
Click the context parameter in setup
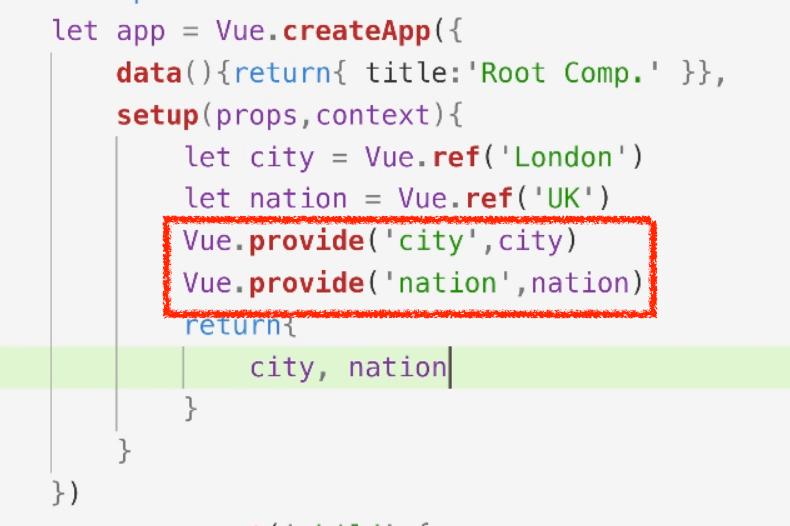373,116
